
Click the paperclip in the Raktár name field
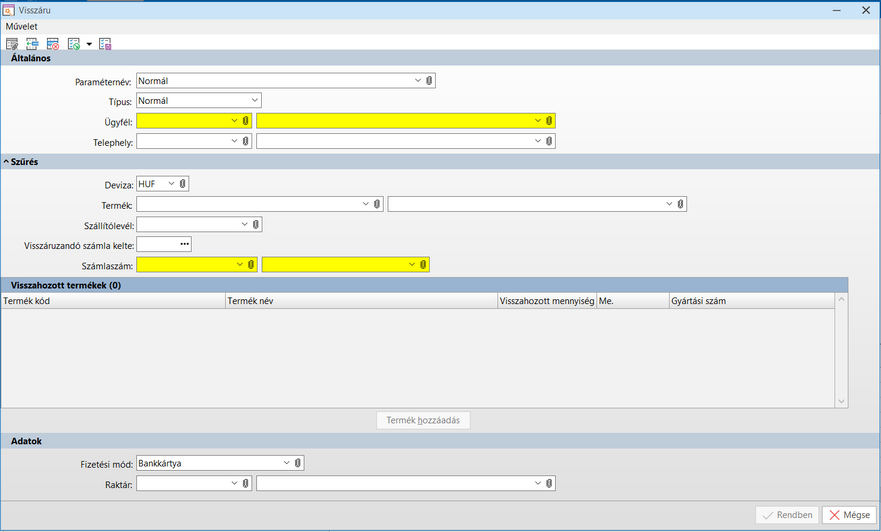[549, 483]
